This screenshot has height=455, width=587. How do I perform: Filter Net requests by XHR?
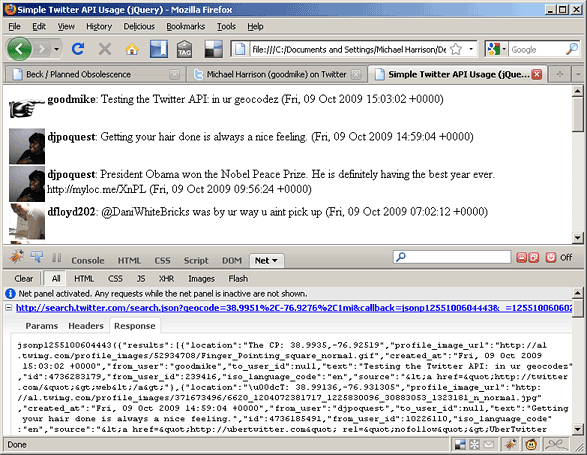tap(166, 279)
